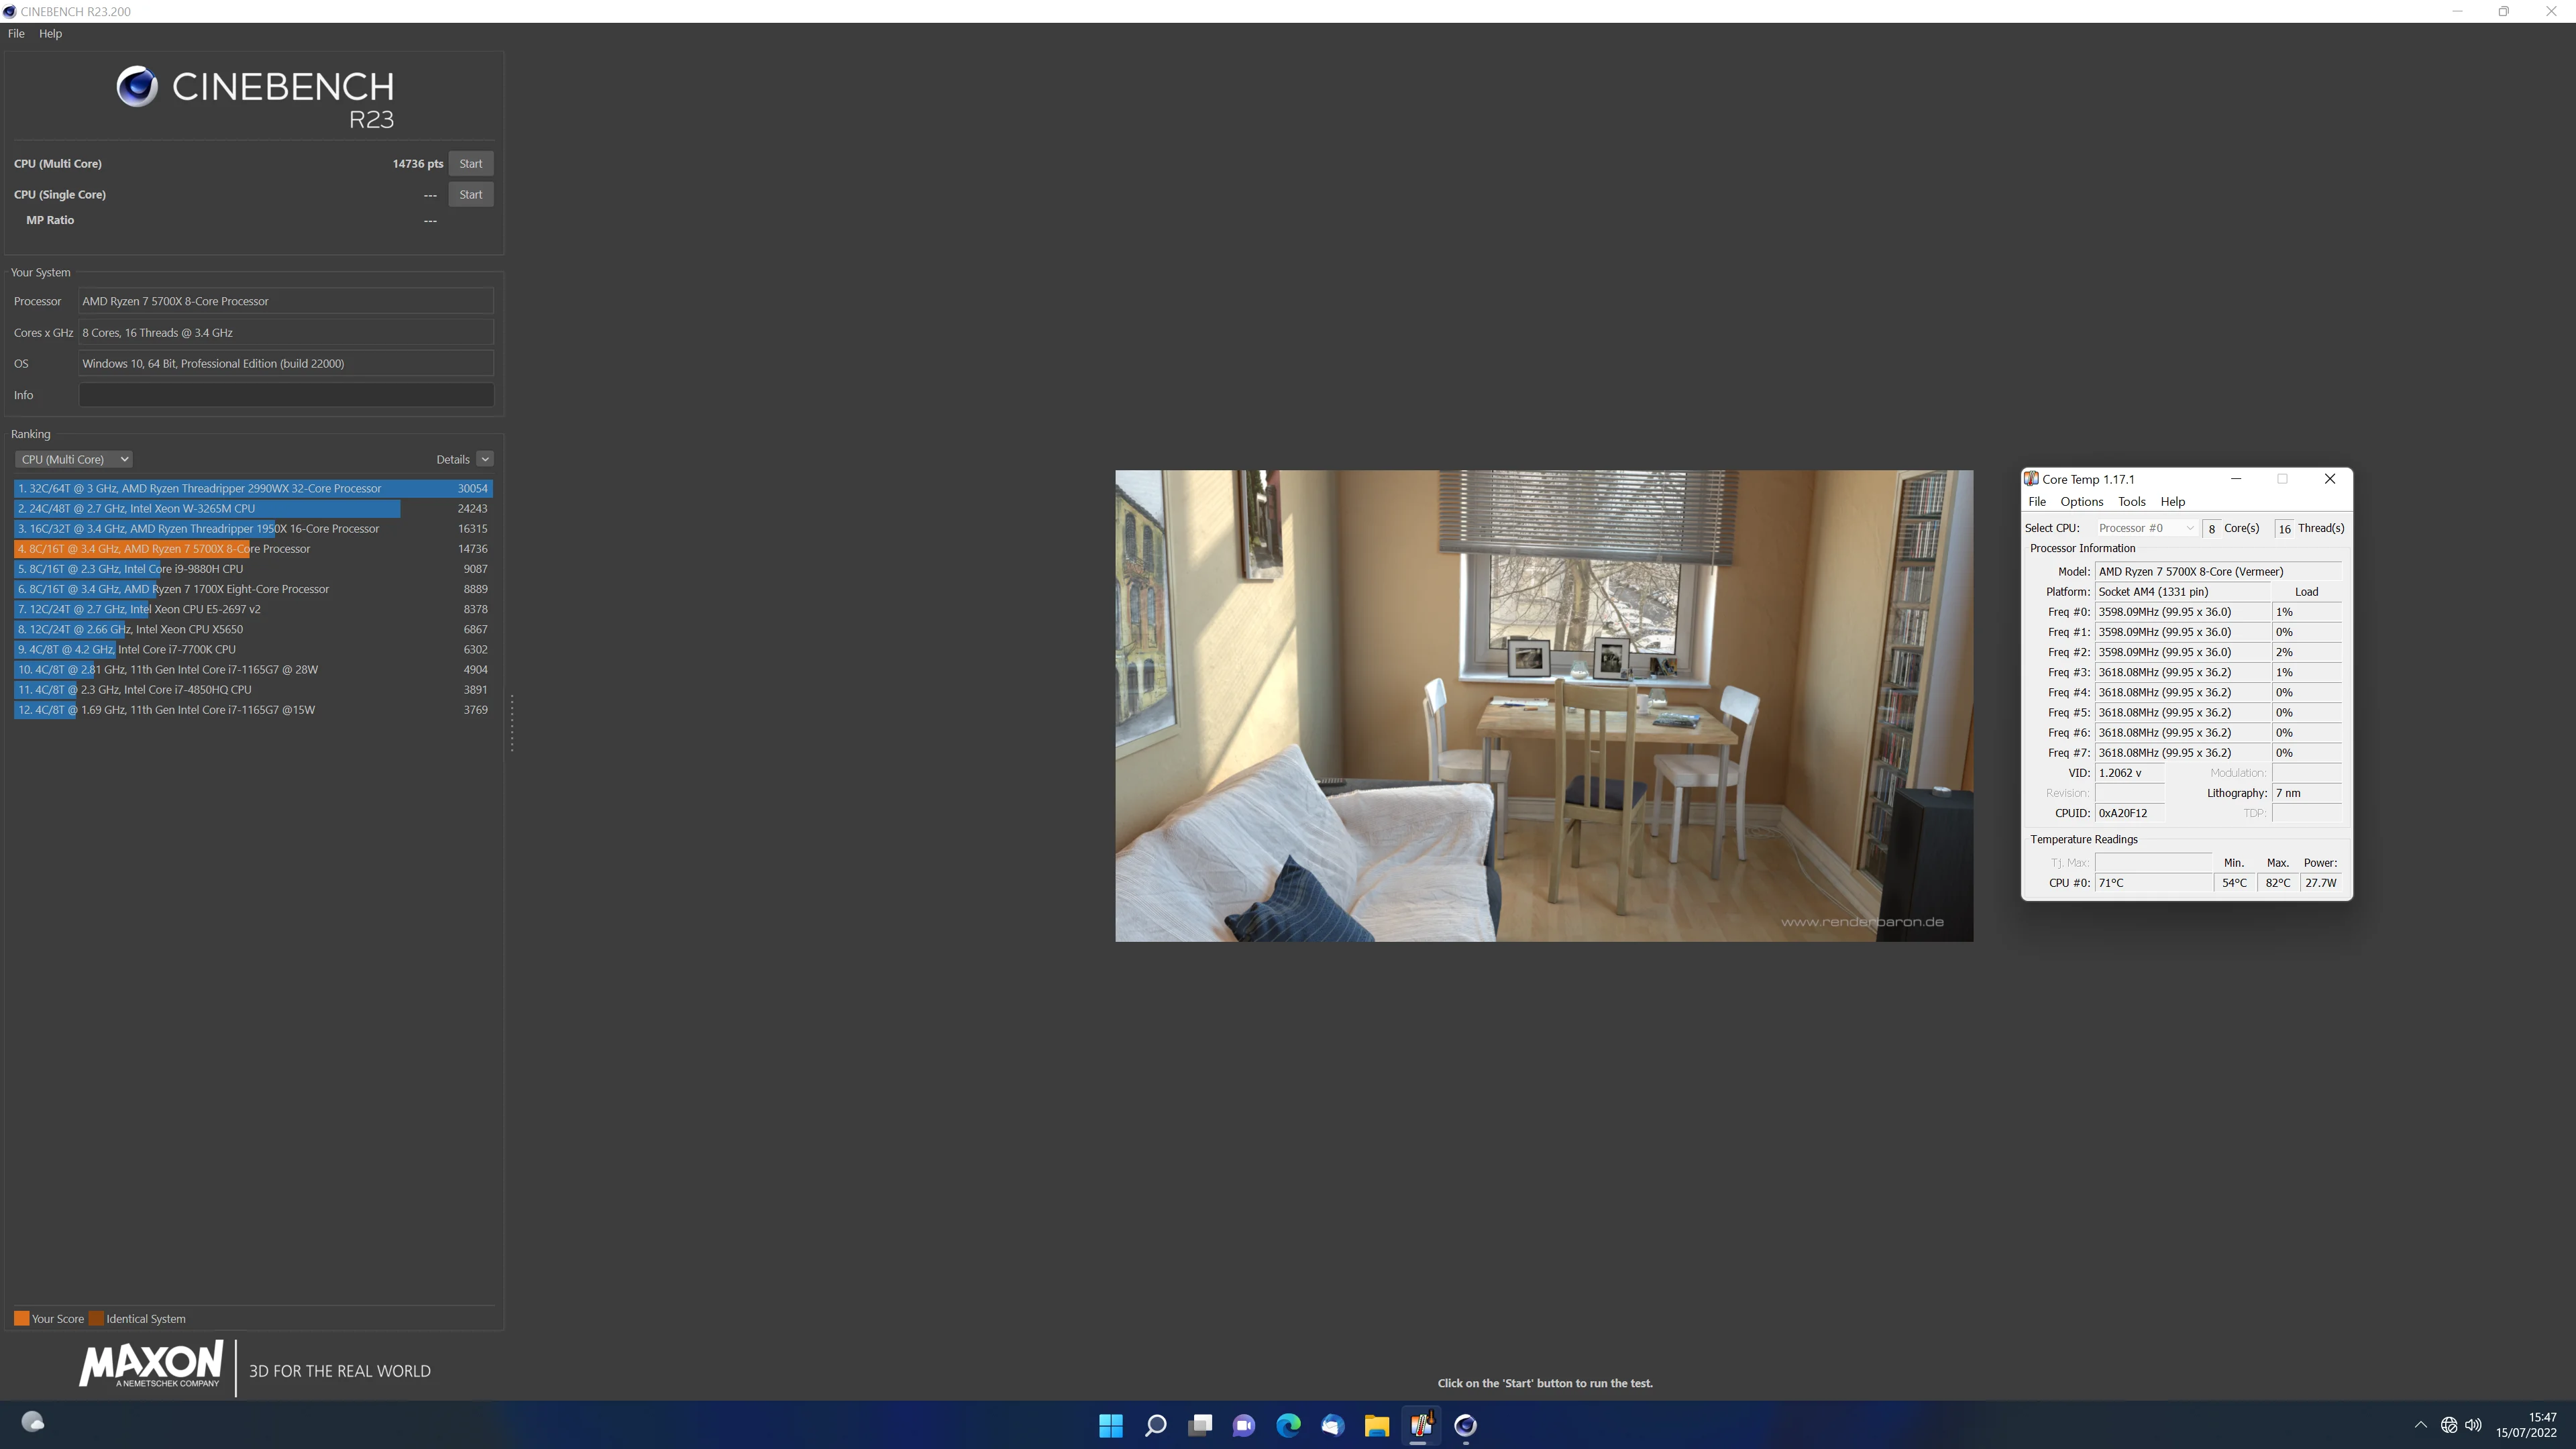Image resolution: width=2576 pixels, height=1449 pixels.
Task: Click the panel splitter handle beside Ranking
Action: [x=512, y=723]
